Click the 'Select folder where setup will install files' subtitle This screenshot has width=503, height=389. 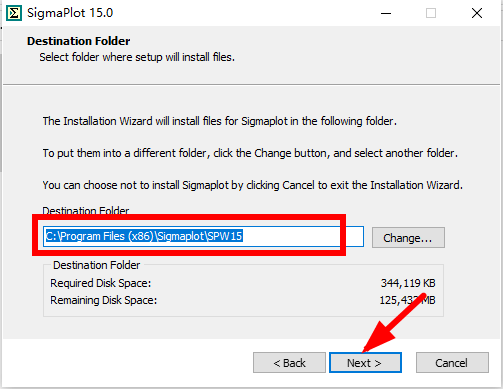tap(137, 57)
